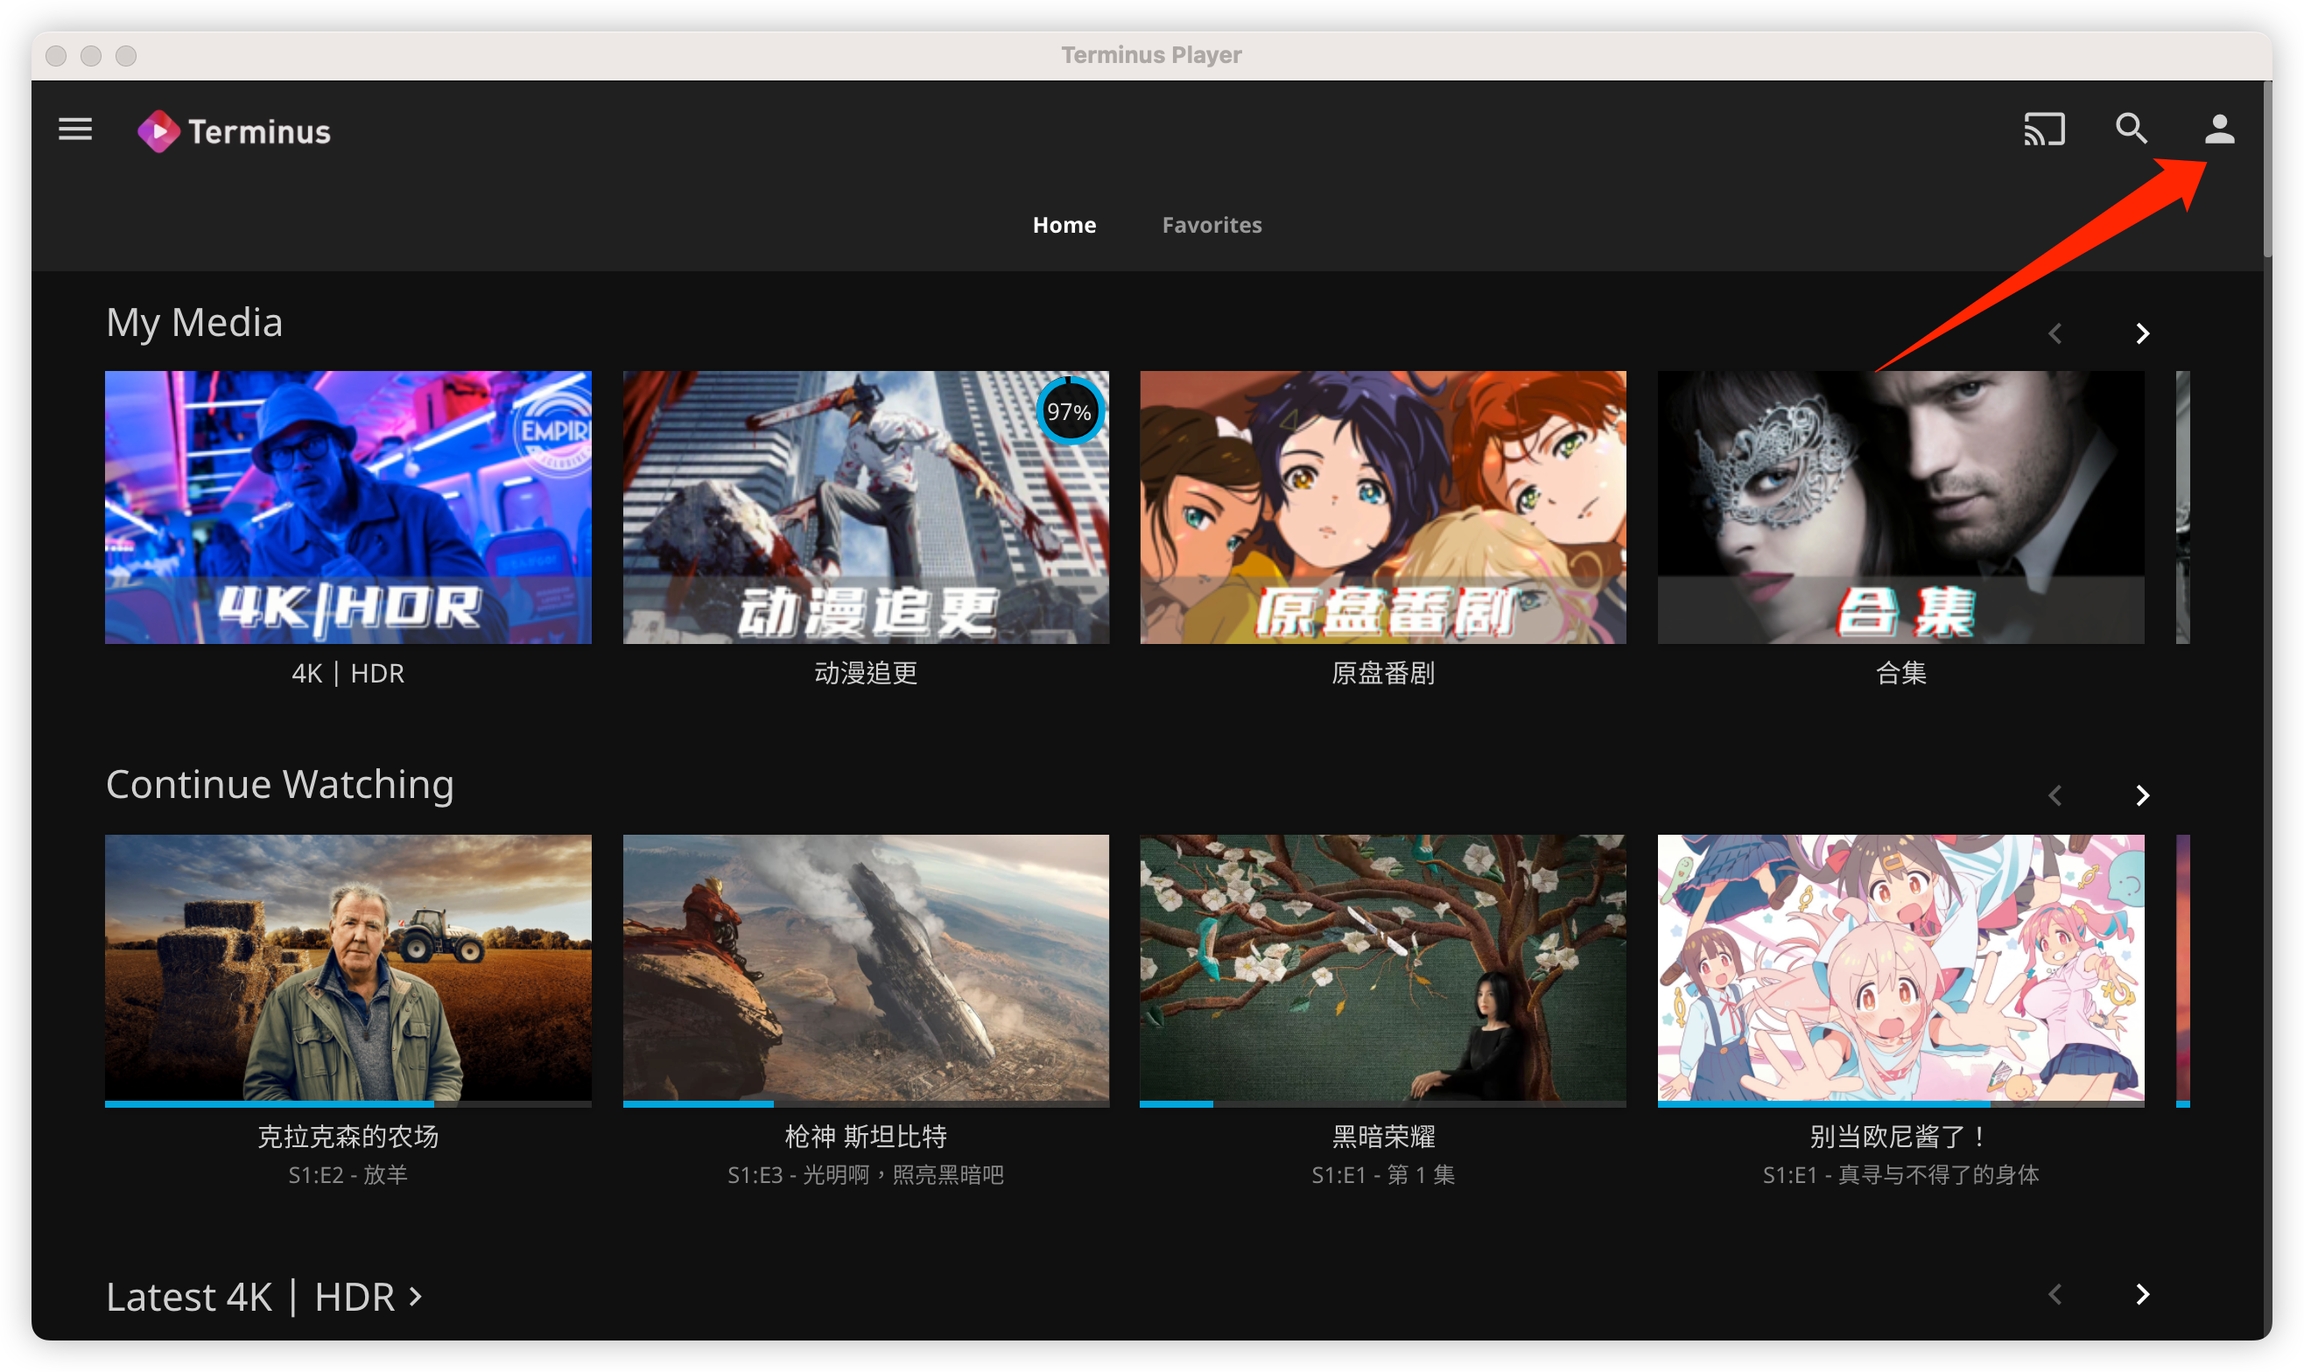Screen dimensions: 2304x1372
Task: Click the 黑暗荣耀 title link
Action: click(1382, 1136)
